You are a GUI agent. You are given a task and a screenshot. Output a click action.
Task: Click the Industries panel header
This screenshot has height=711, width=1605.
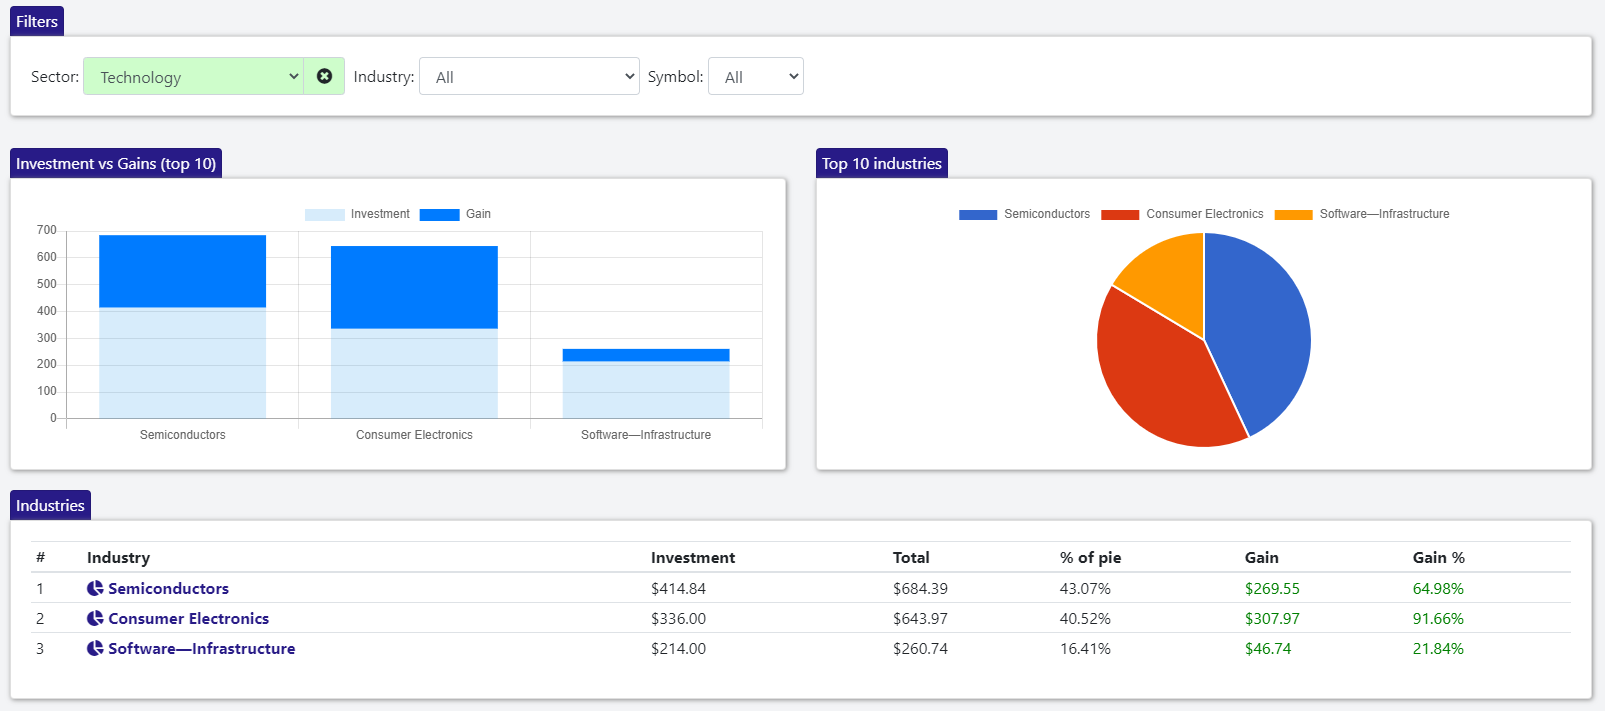[x=50, y=505]
